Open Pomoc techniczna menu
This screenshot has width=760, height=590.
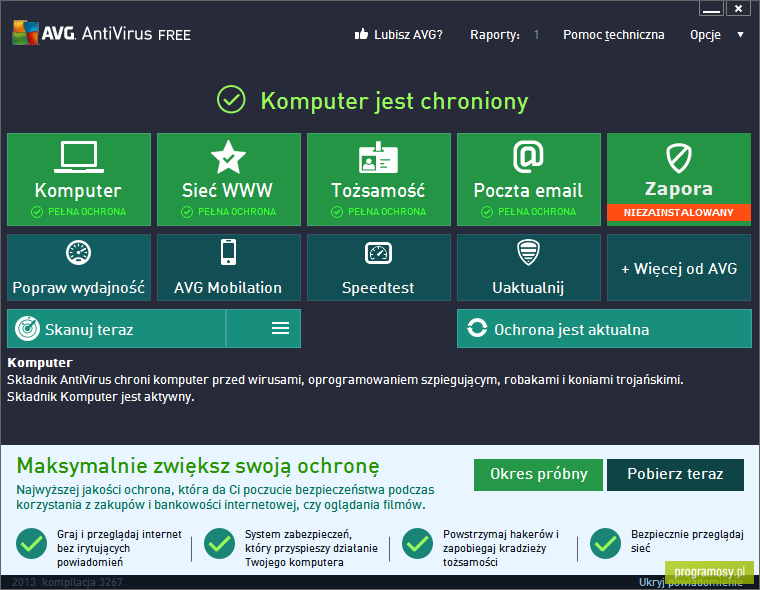click(614, 35)
